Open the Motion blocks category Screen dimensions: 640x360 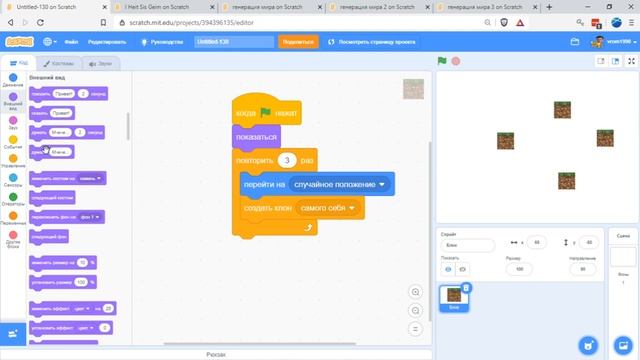(x=13, y=80)
